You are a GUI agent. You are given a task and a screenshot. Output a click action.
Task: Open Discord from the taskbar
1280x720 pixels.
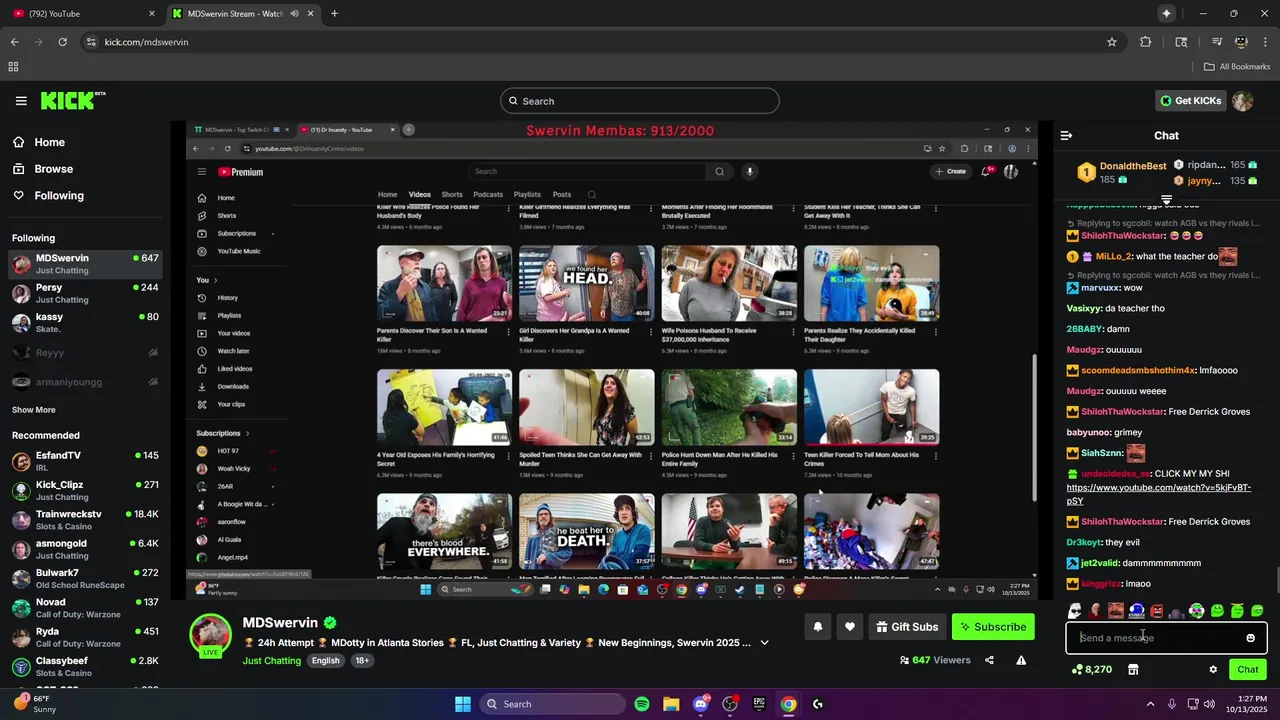click(x=700, y=704)
